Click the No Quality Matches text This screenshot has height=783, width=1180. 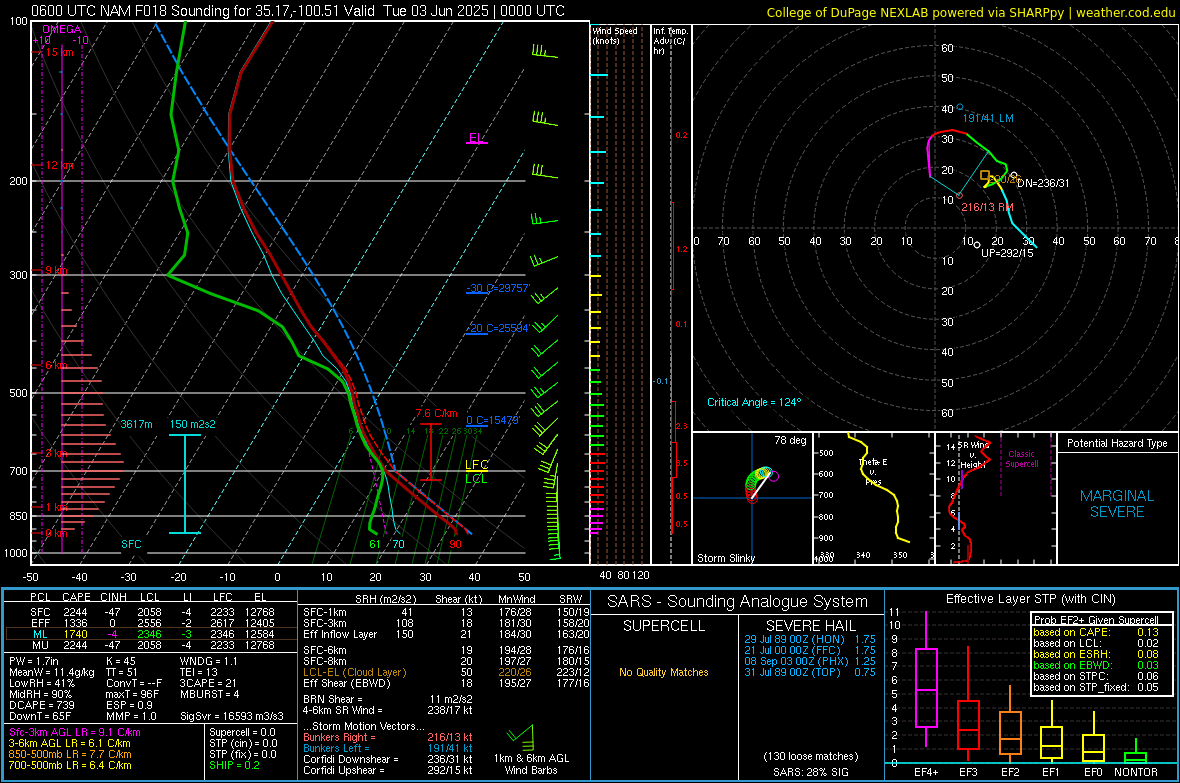664,672
